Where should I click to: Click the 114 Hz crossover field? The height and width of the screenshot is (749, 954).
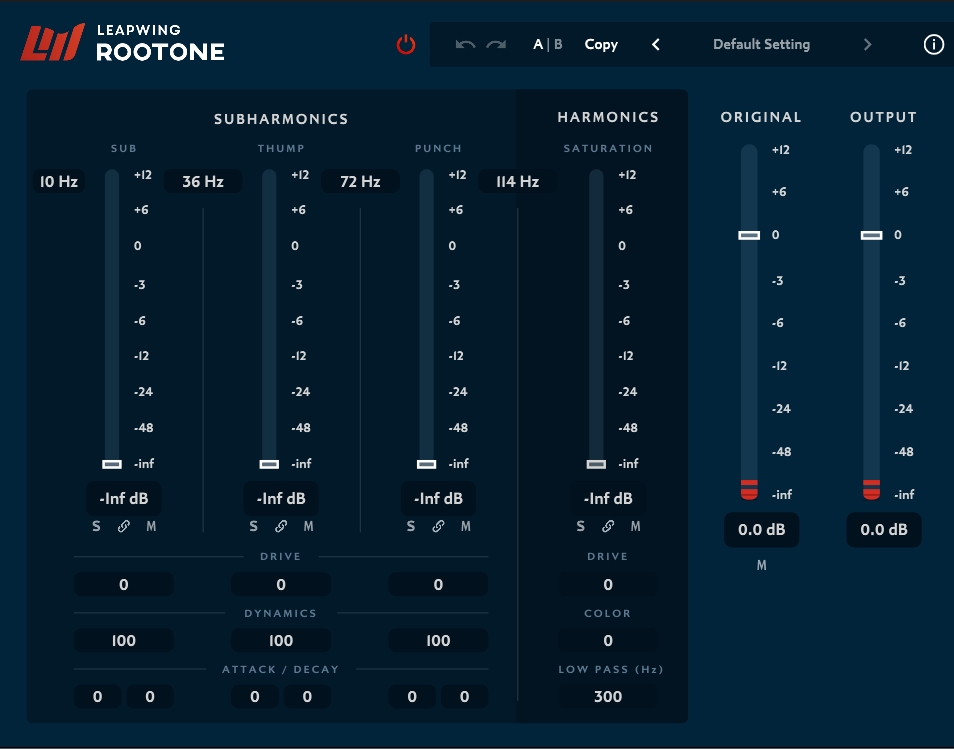coord(517,181)
